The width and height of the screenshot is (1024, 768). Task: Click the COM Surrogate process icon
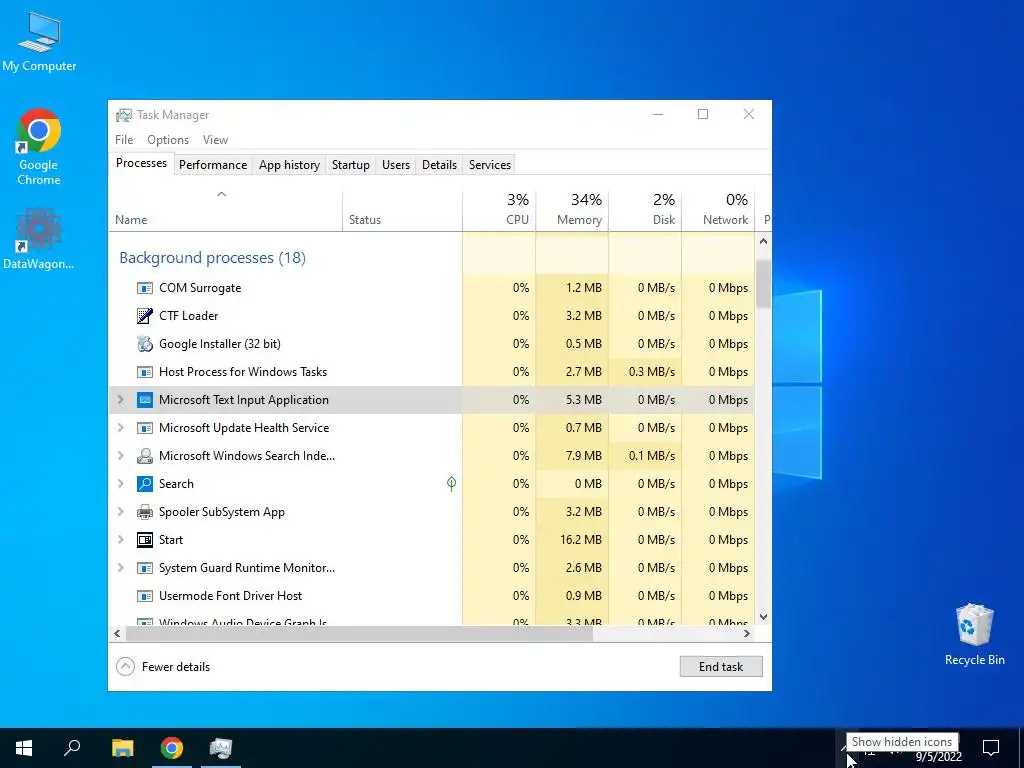pos(144,288)
